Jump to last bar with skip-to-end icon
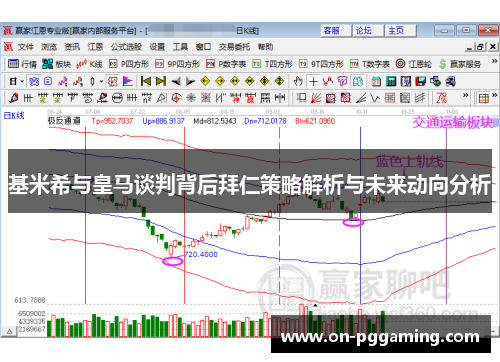 (161, 81)
